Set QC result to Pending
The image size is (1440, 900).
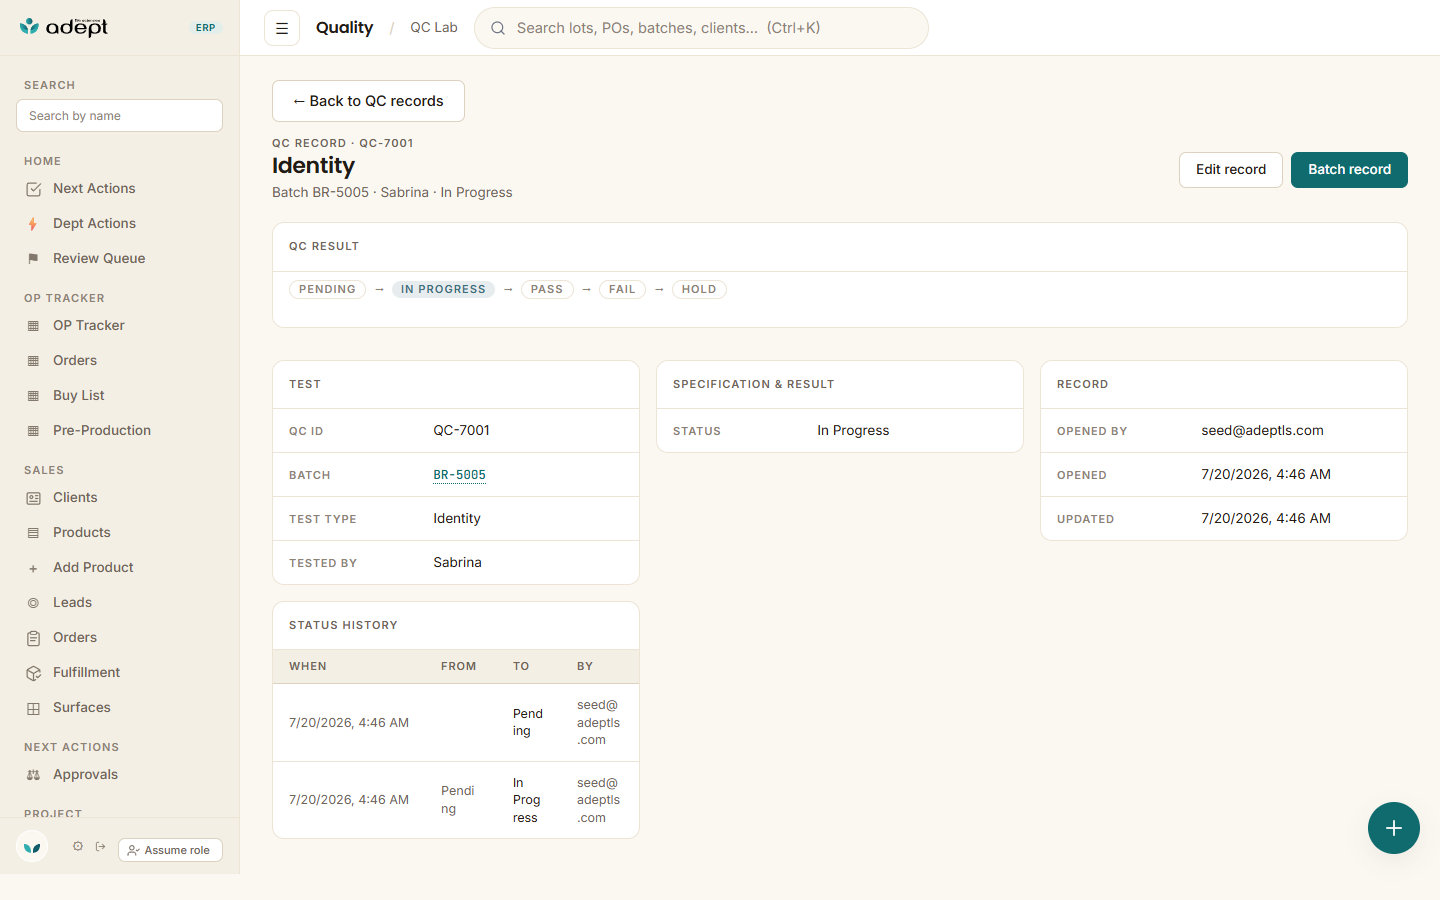tap(327, 290)
